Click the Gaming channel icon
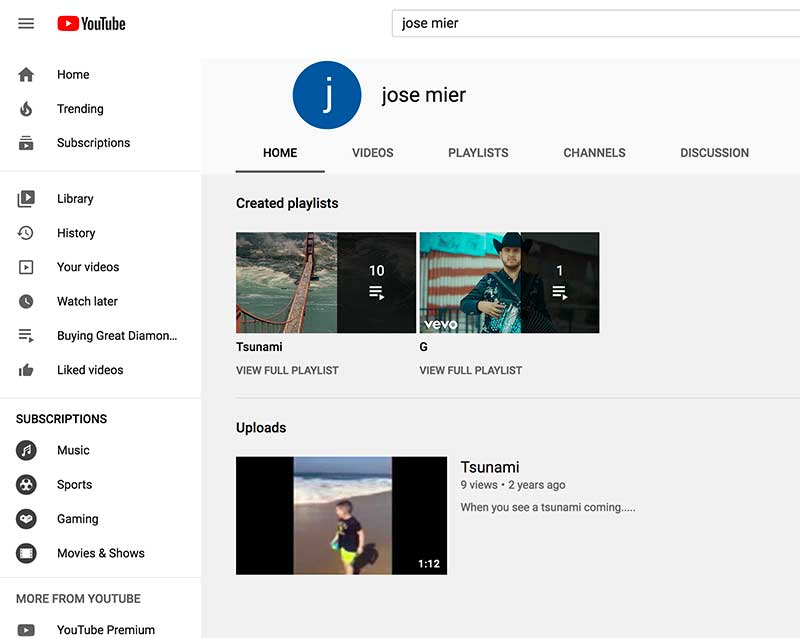The height and width of the screenshot is (638, 800). (26, 519)
